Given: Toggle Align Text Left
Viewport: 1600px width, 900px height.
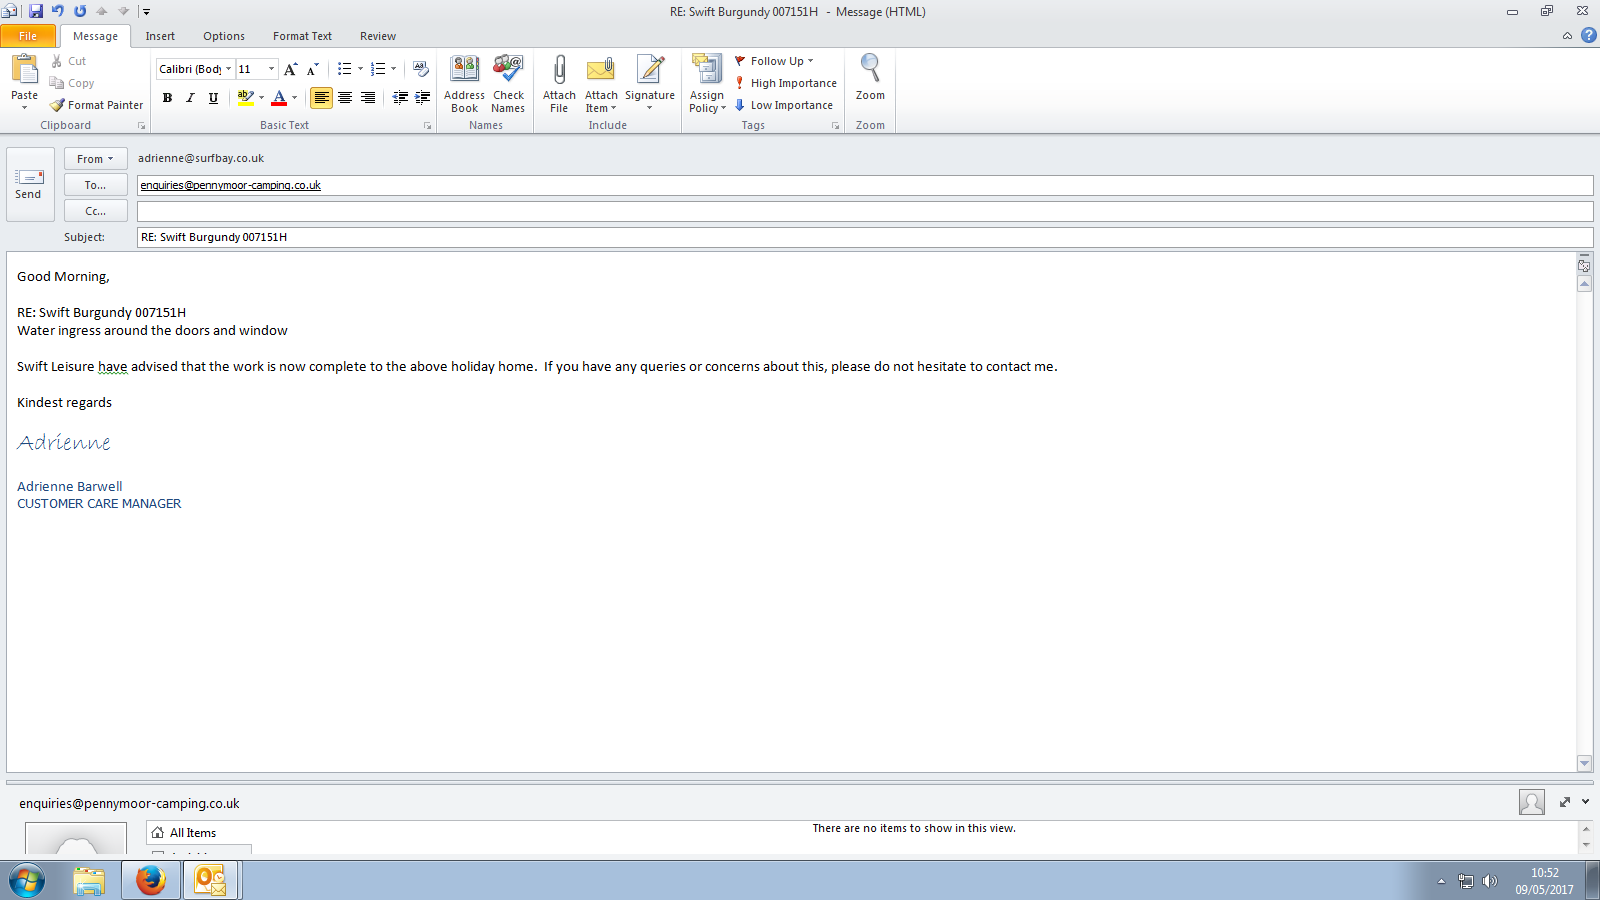Looking at the screenshot, I should (321, 97).
